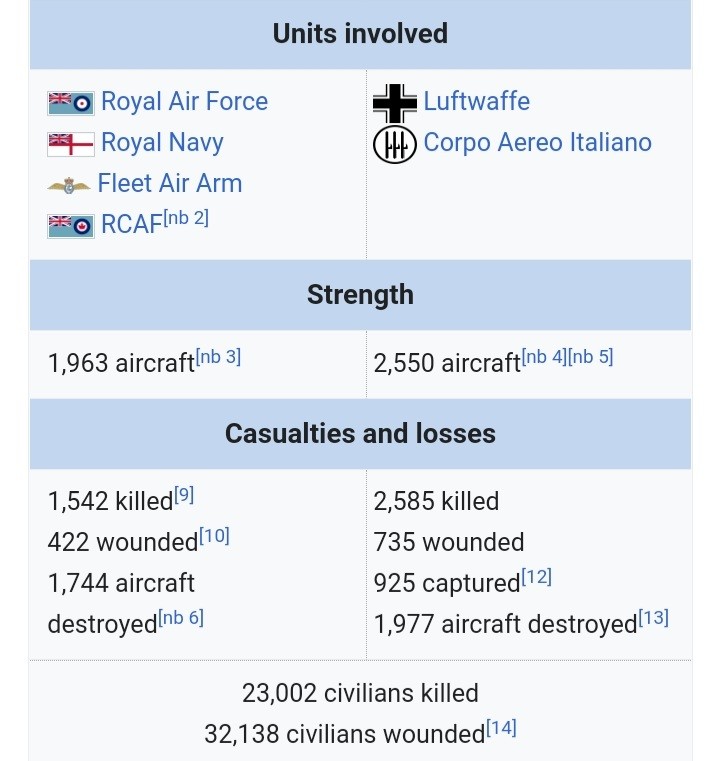Screen dimensions: 720x761
Task: View citation 9 next to 1,542 killed
Action: tap(184, 494)
